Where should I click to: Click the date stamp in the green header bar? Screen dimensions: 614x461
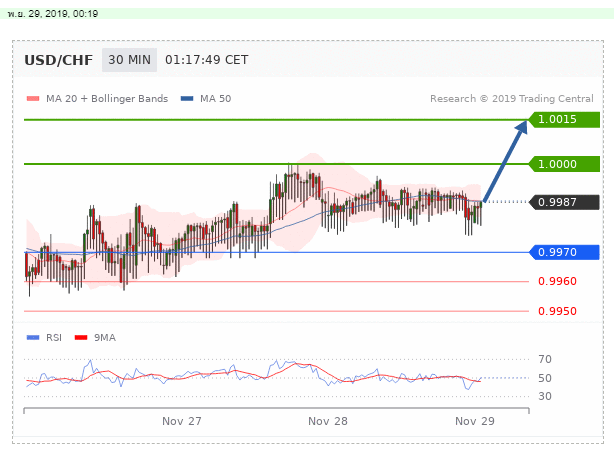click(x=53, y=14)
